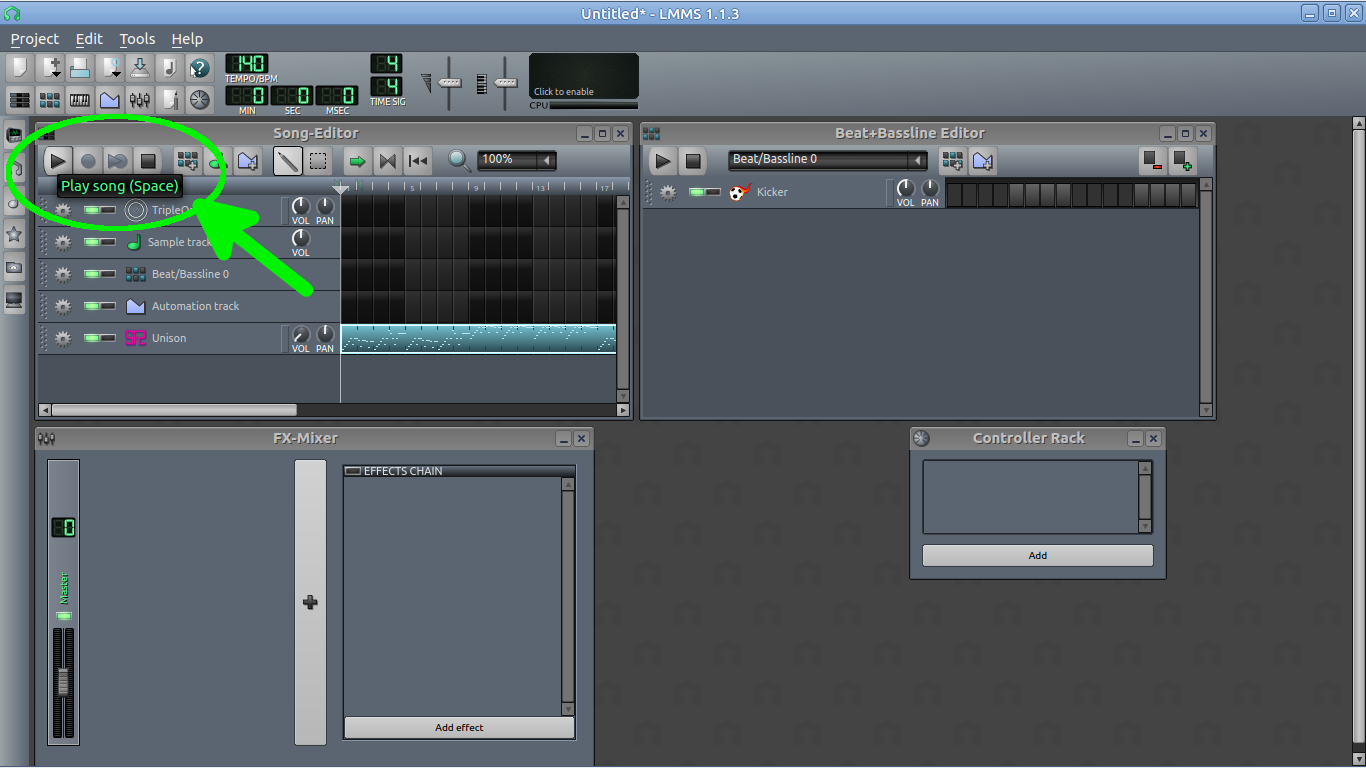Mute the Beat/Bassline 0 track
Viewport: 1366px width, 768px height.
(92, 274)
